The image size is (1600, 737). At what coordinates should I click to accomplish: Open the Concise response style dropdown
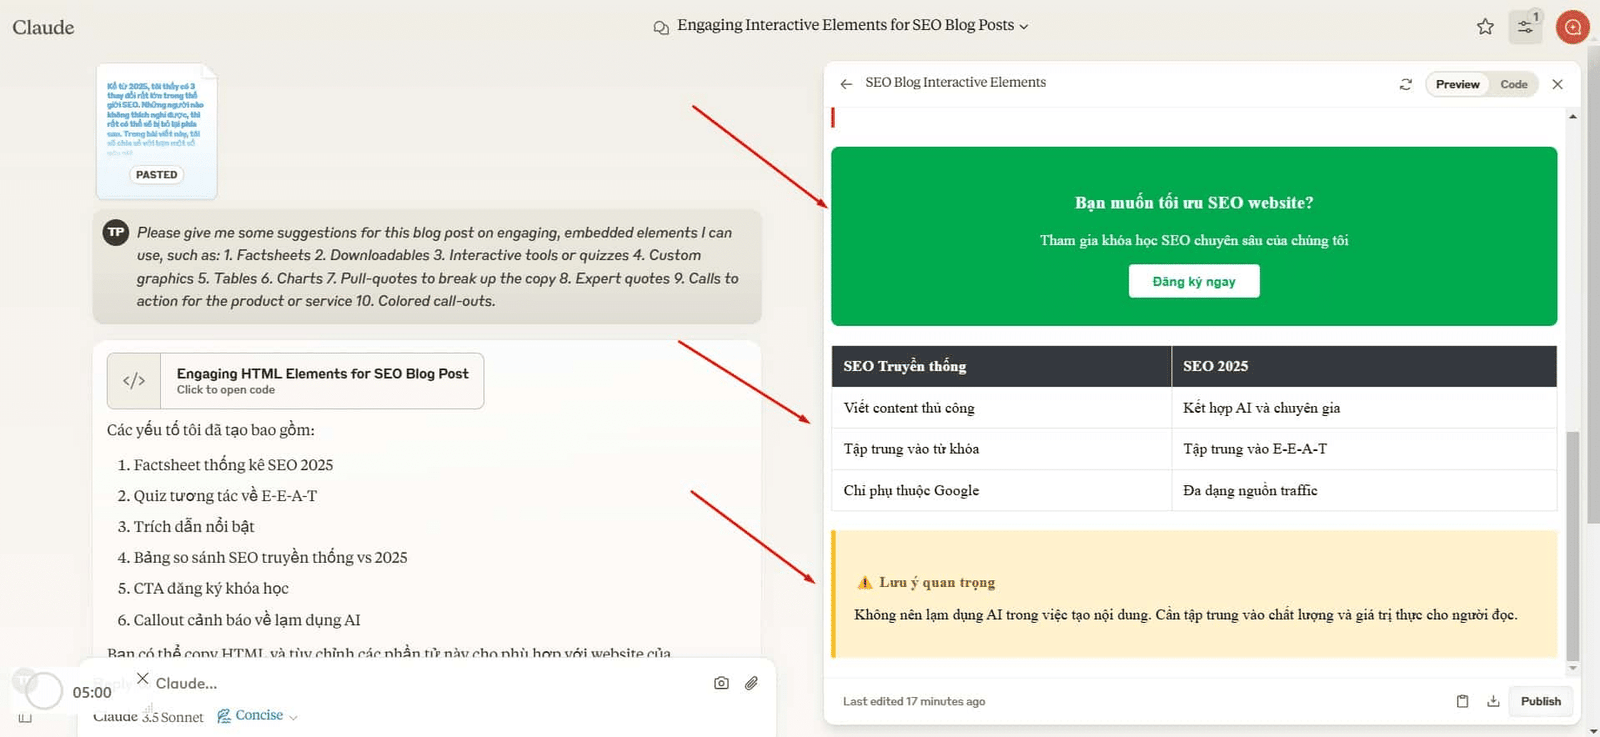[258, 716]
